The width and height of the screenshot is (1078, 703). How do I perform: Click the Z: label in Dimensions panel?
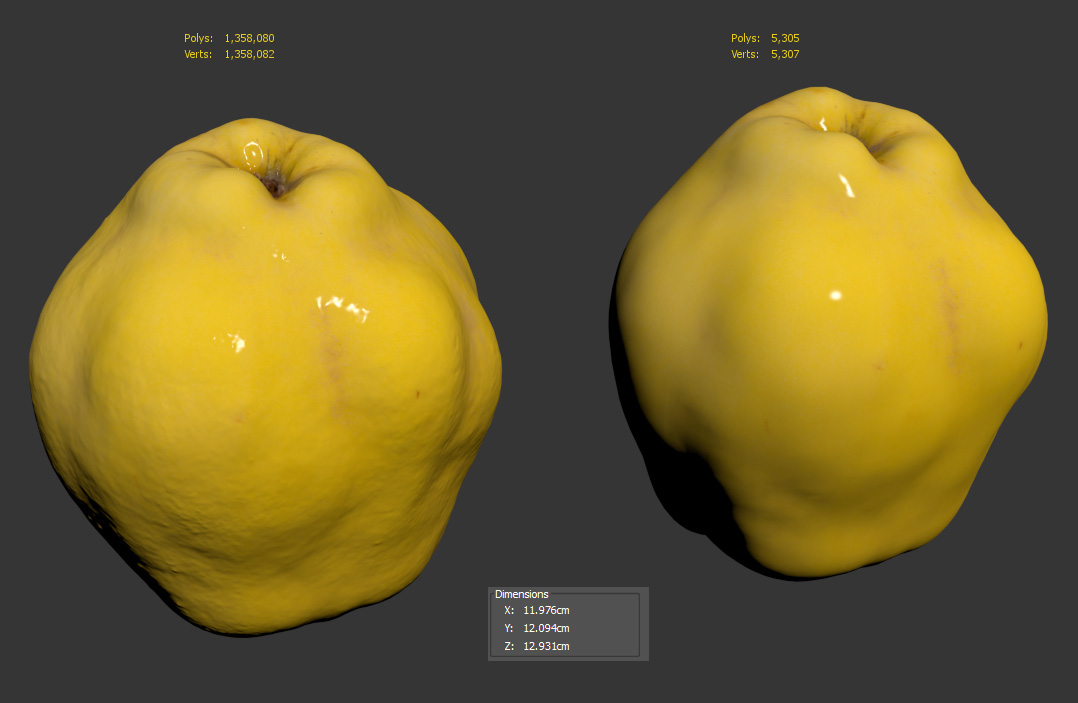(x=509, y=646)
